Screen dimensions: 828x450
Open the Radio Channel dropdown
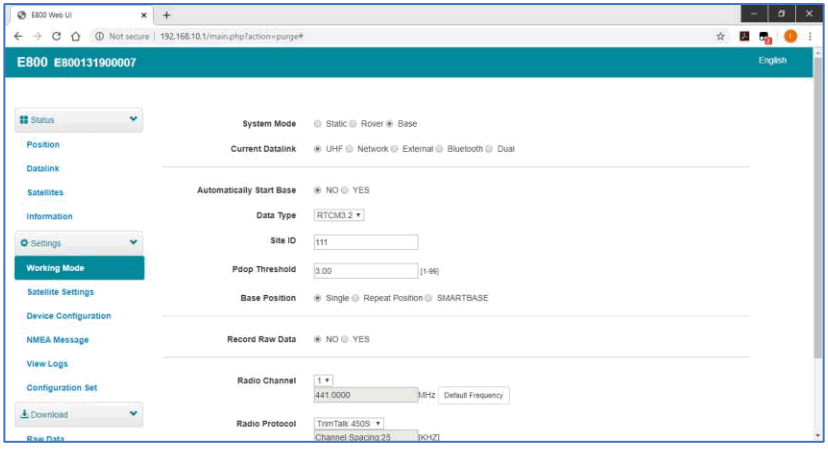click(x=323, y=380)
